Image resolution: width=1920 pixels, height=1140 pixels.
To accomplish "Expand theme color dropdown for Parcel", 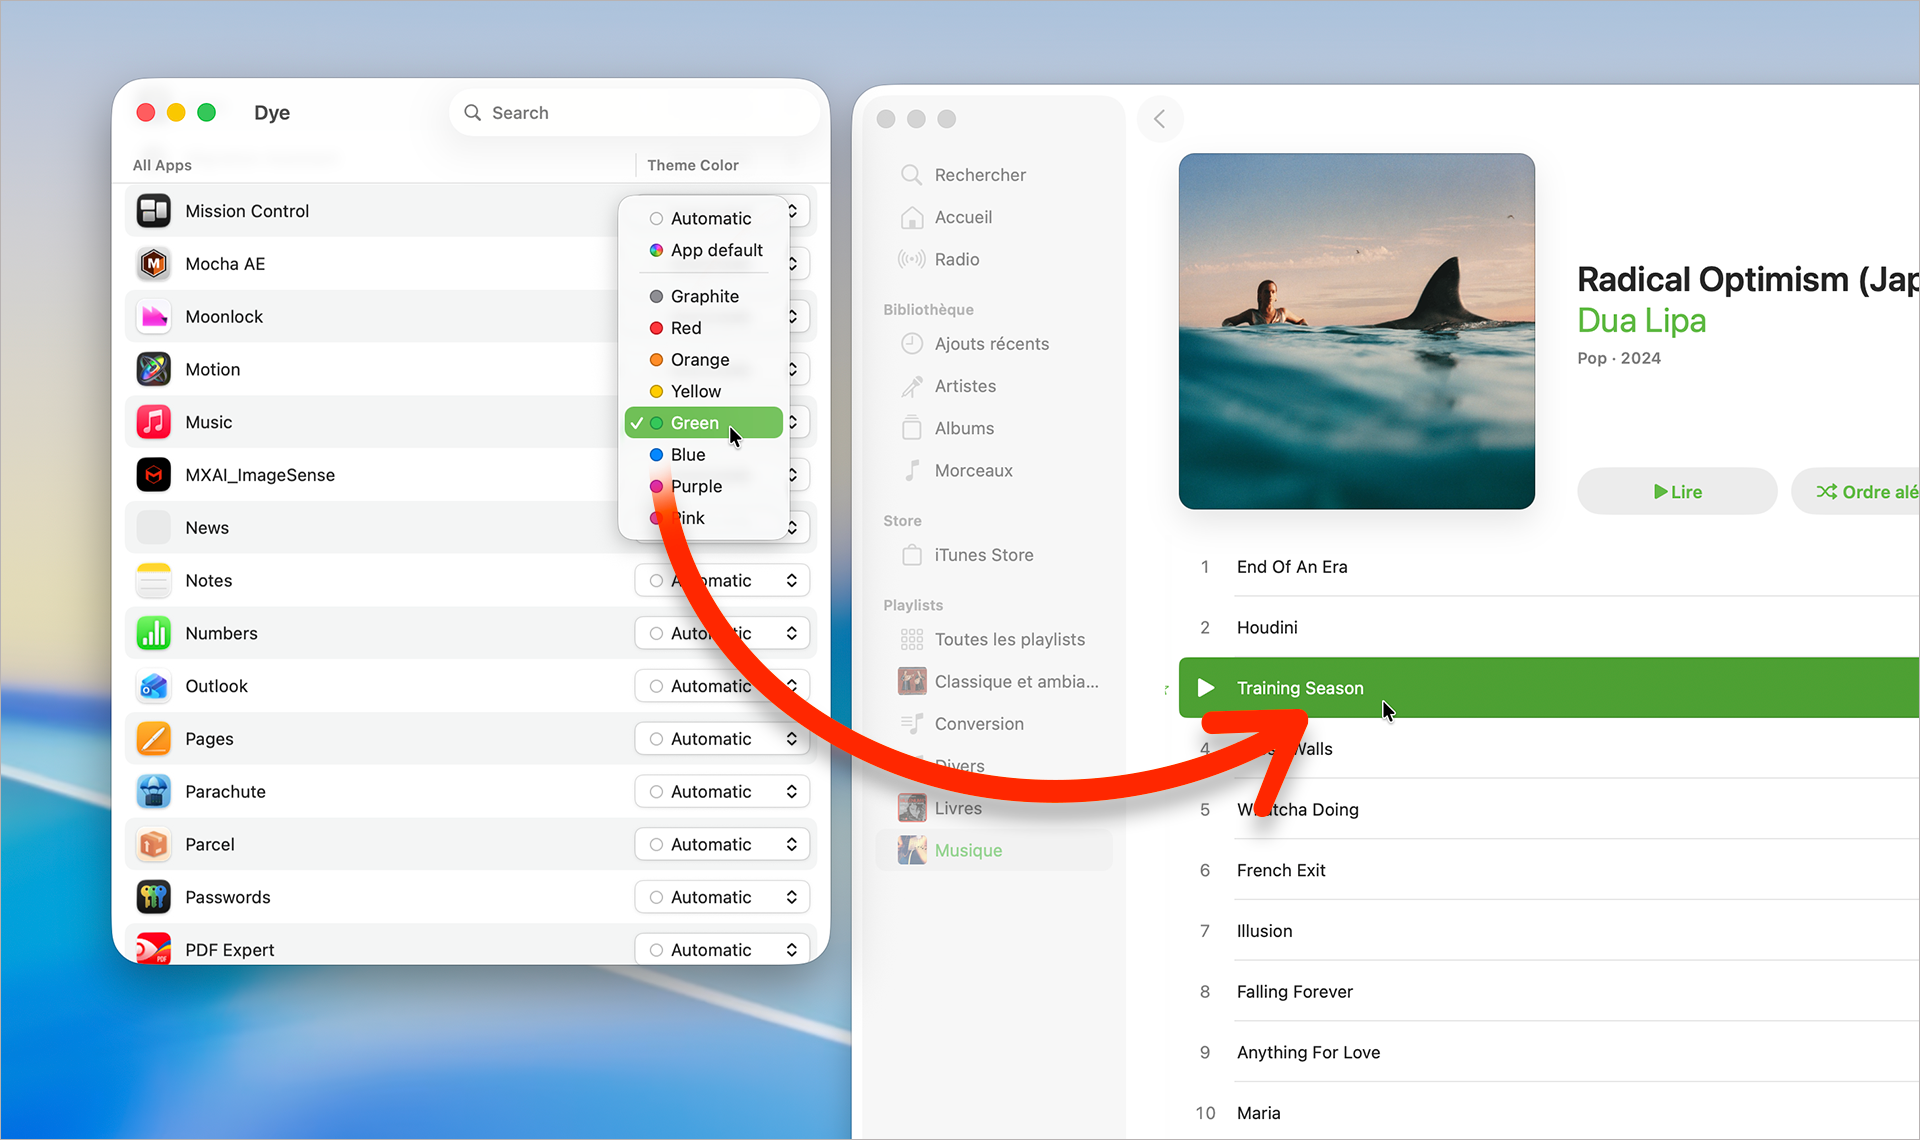I will [722, 845].
